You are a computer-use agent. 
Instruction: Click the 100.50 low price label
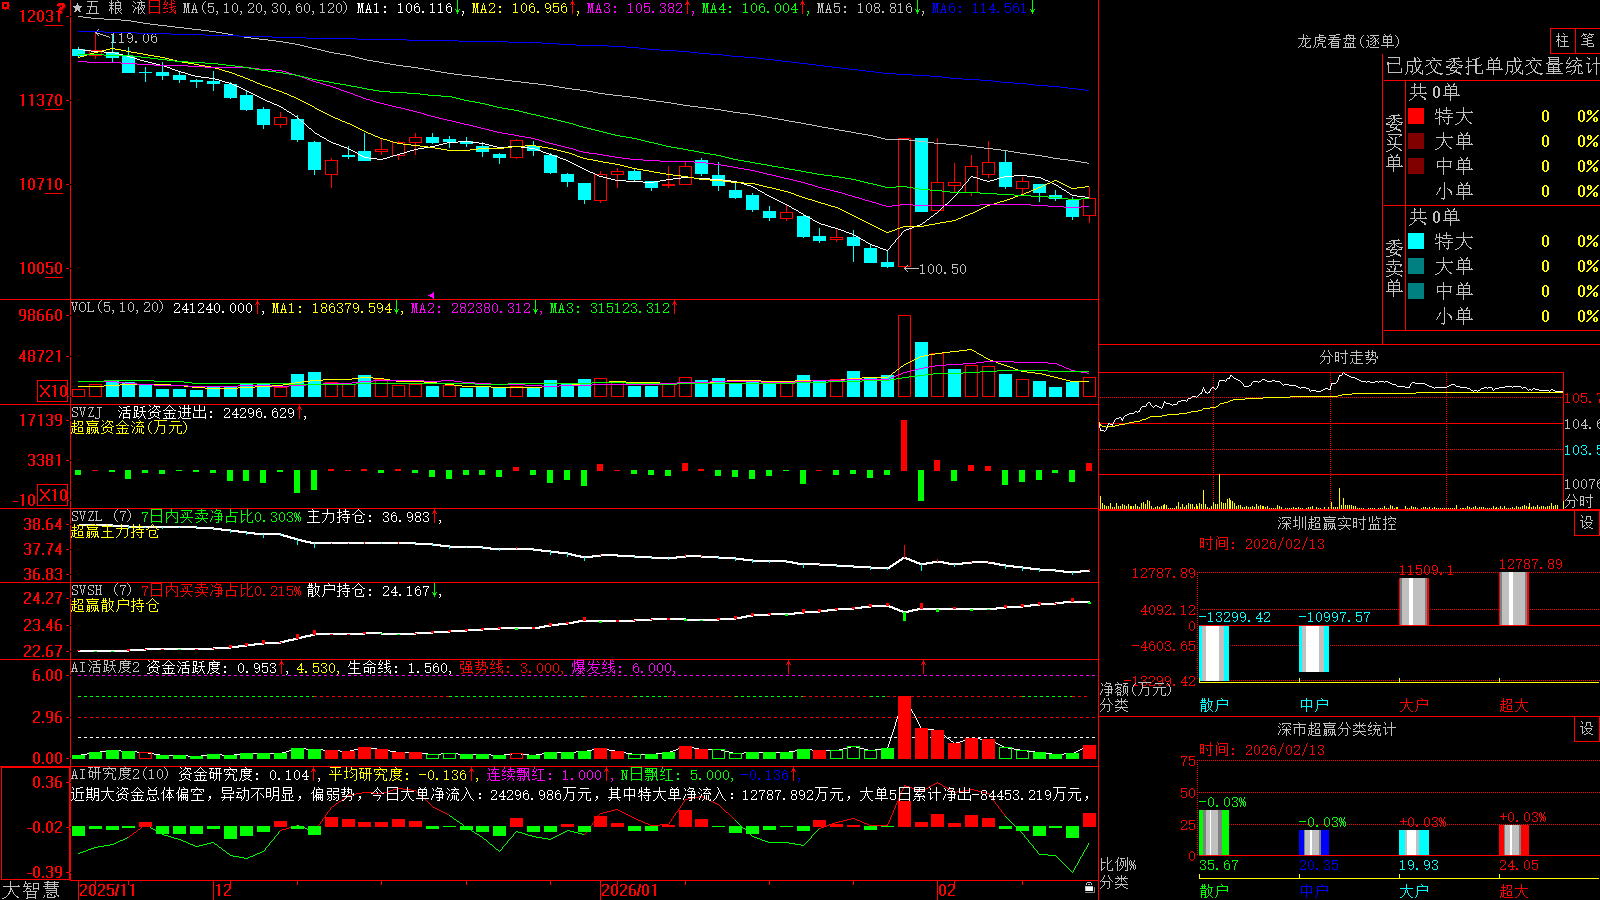pyautogui.click(x=942, y=269)
